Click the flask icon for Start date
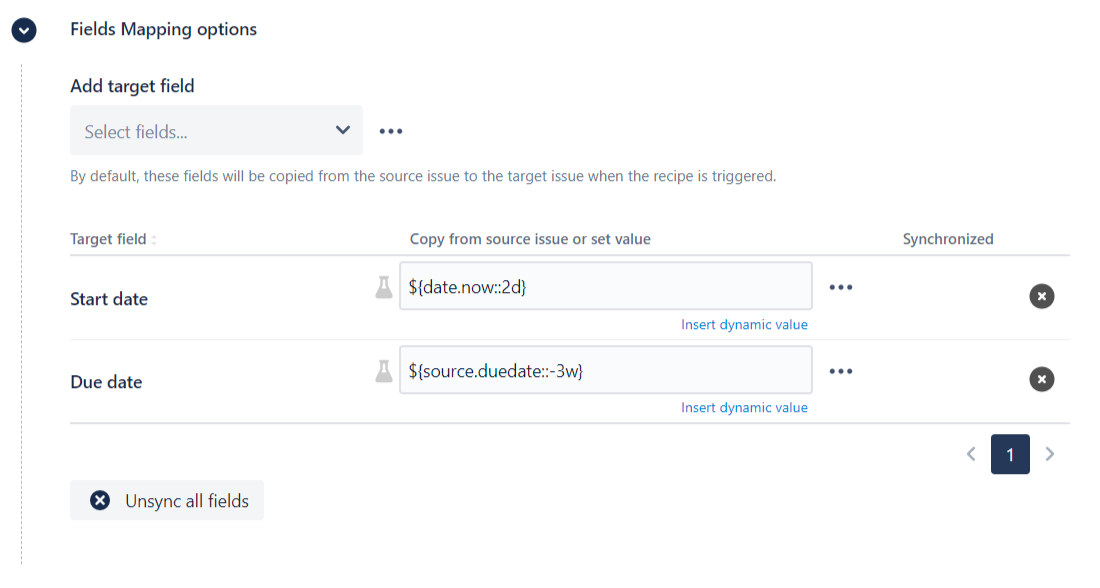 pyautogui.click(x=383, y=287)
